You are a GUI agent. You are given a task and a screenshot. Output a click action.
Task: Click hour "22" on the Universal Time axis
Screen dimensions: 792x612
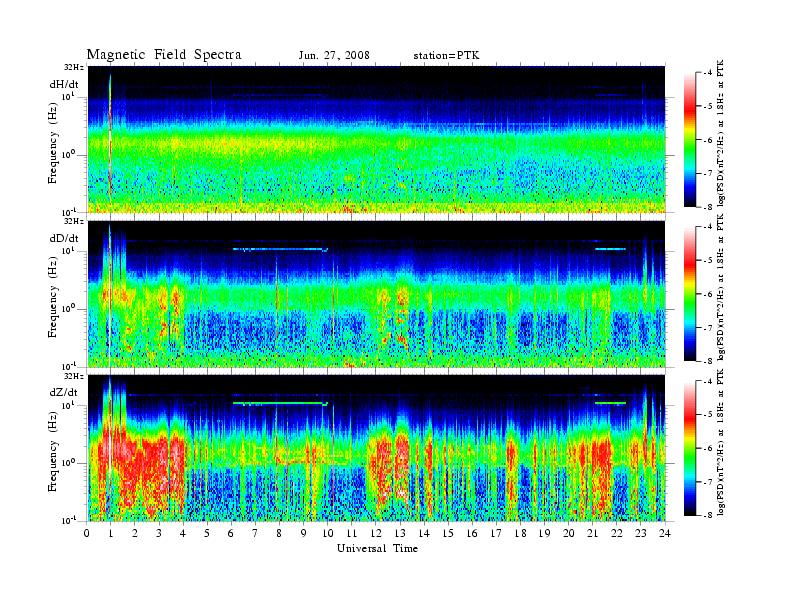(x=616, y=534)
